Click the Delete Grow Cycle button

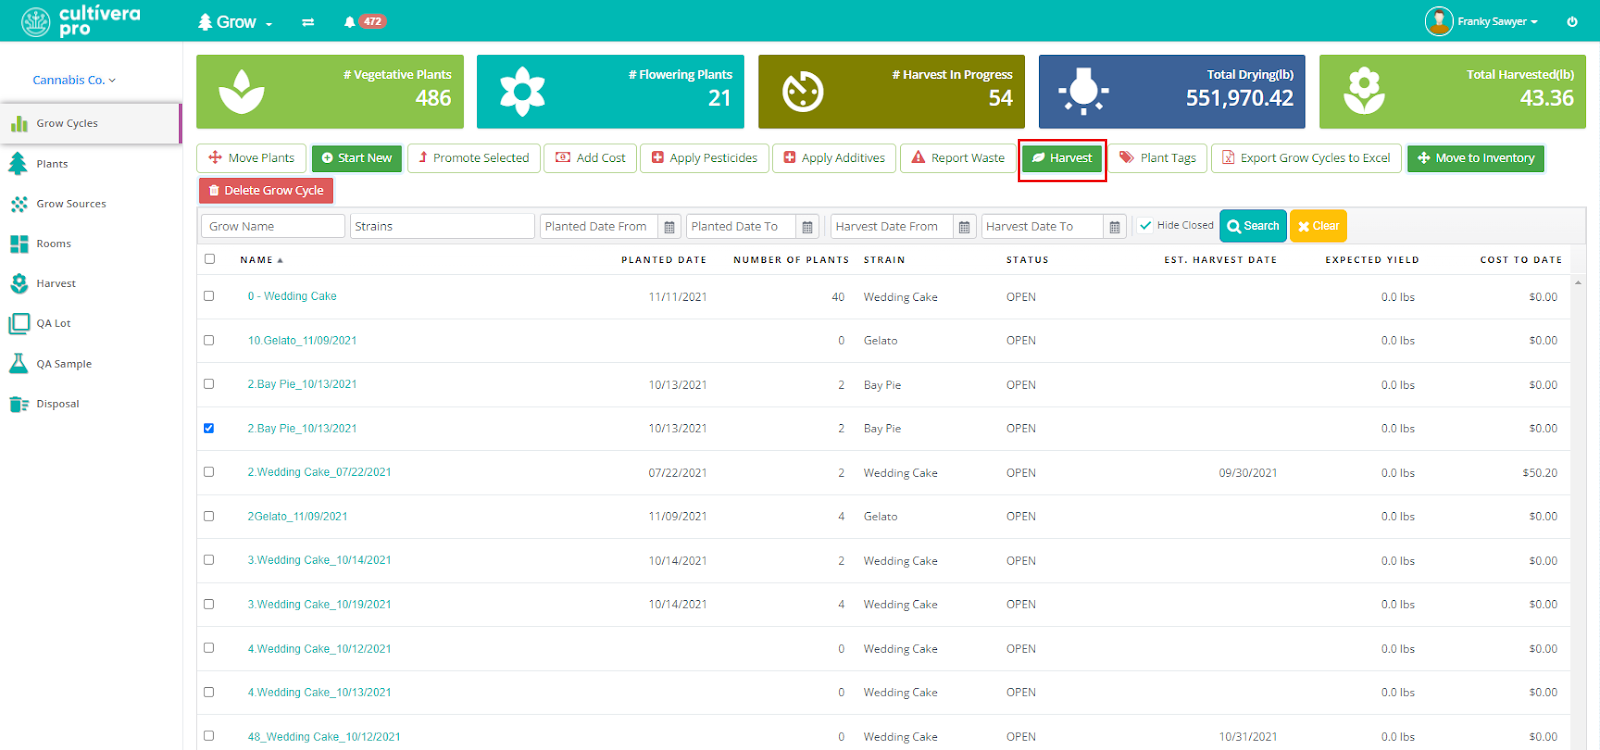266,190
